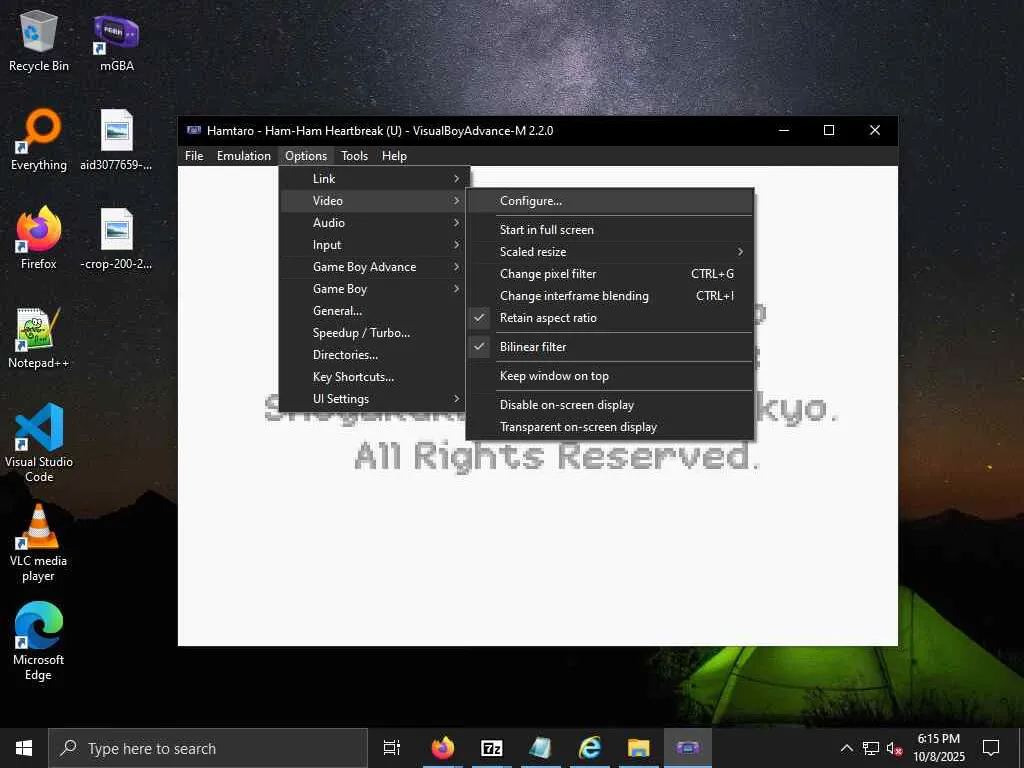This screenshot has width=1024, height=768.
Task: Toggle Disable on-screen display
Action: click(610, 405)
